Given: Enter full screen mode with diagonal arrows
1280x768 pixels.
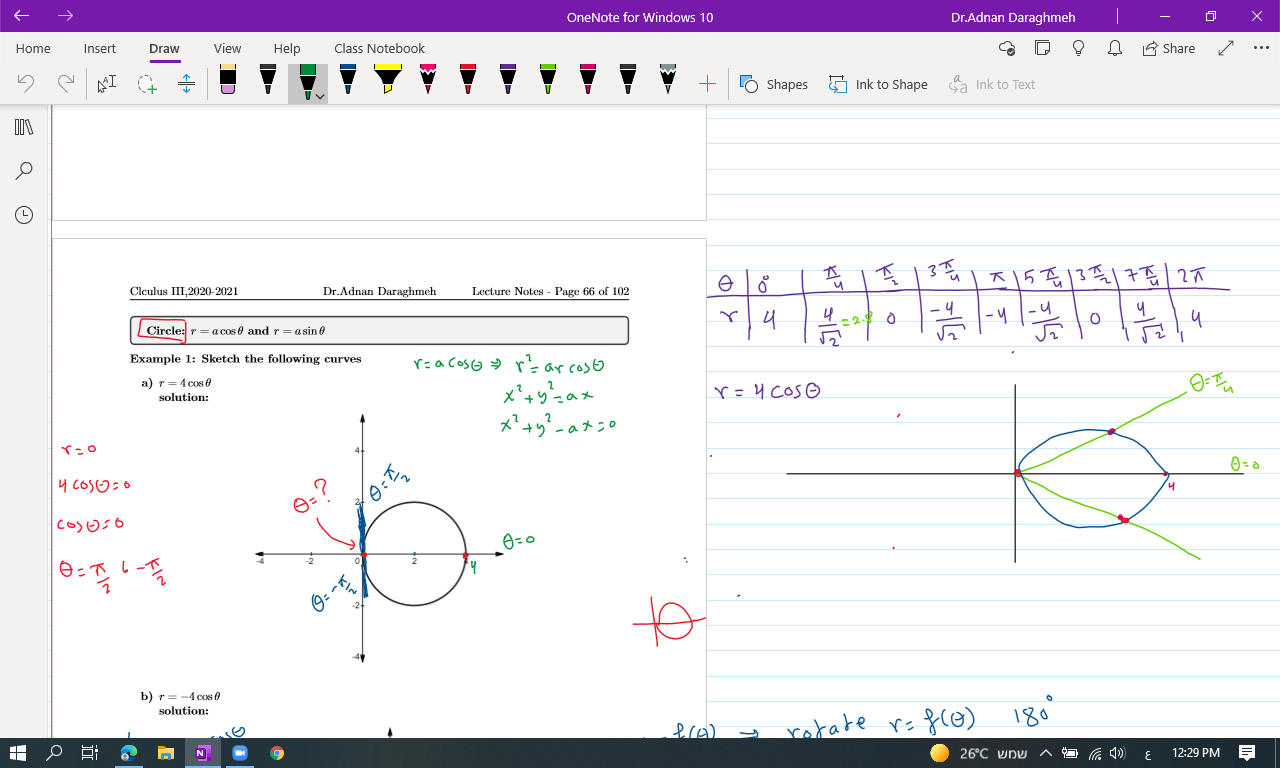Looking at the screenshot, I should coord(1227,48).
